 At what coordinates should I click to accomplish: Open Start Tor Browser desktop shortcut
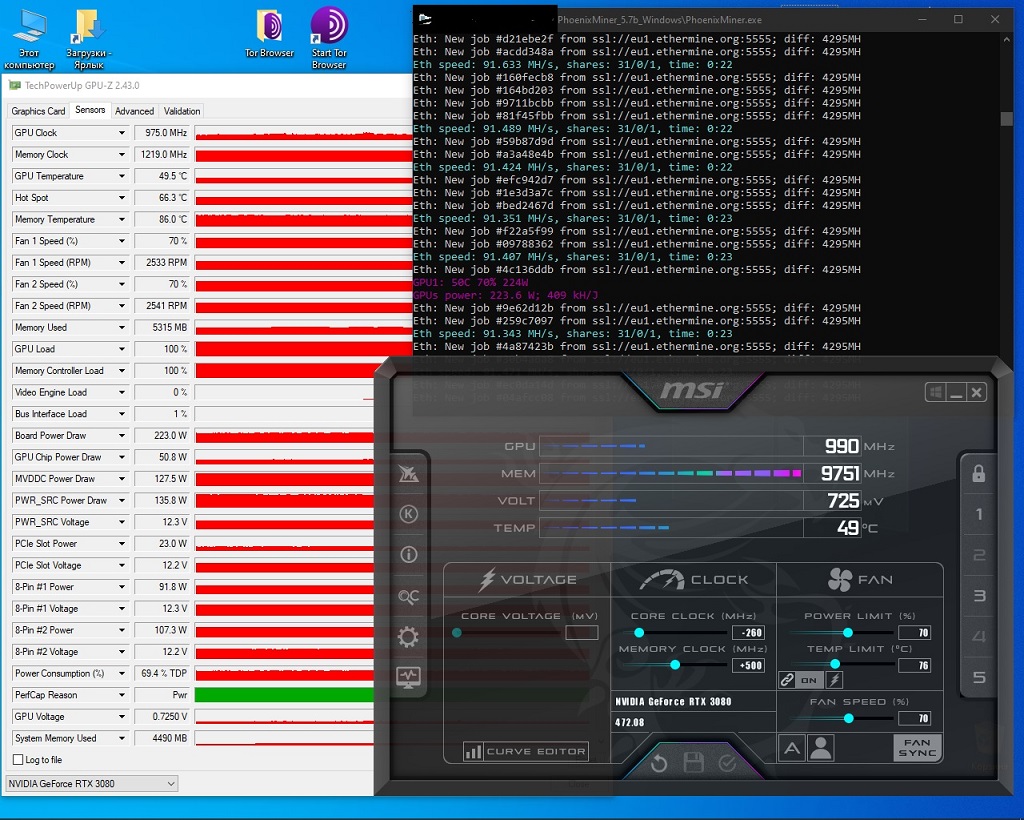coord(329,38)
